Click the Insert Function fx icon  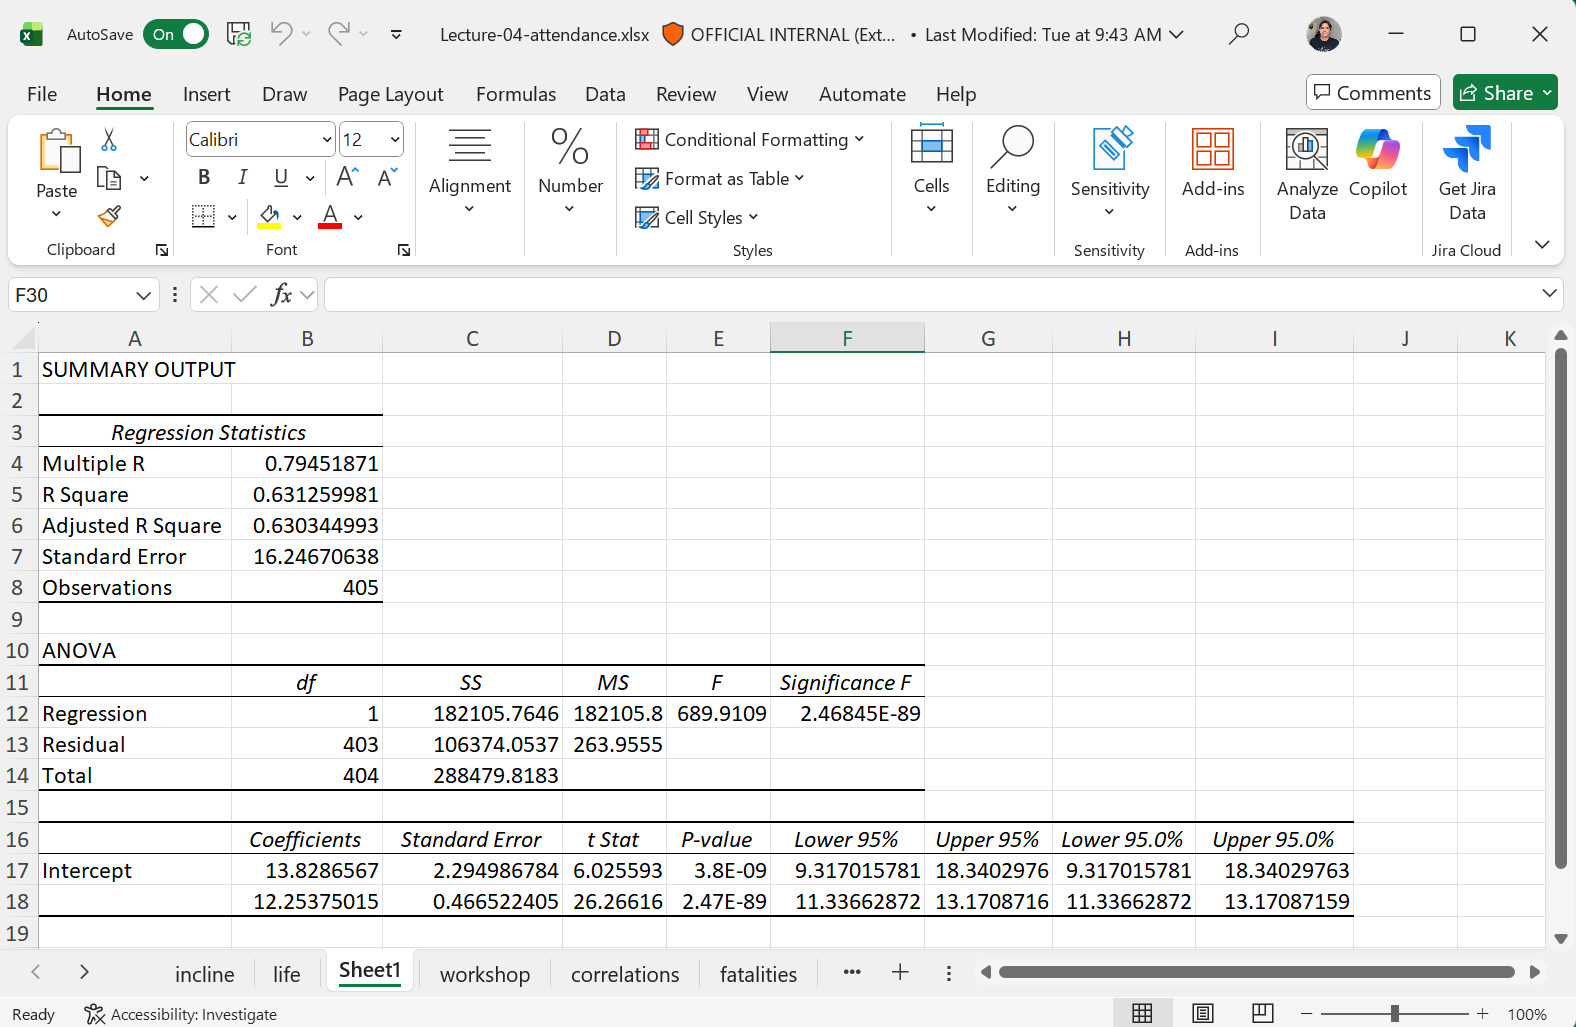(281, 295)
